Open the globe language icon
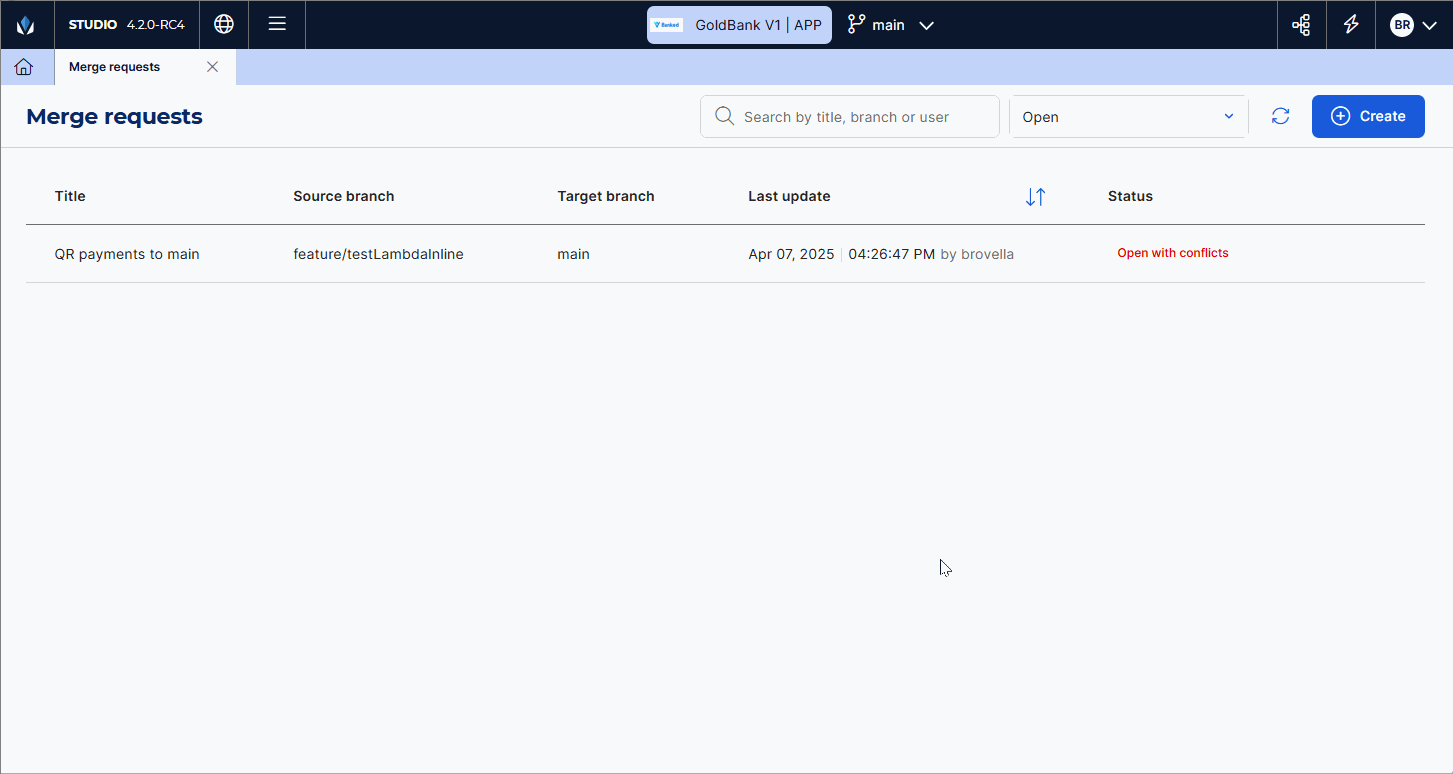Image resolution: width=1453 pixels, height=774 pixels. pos(224,25)
